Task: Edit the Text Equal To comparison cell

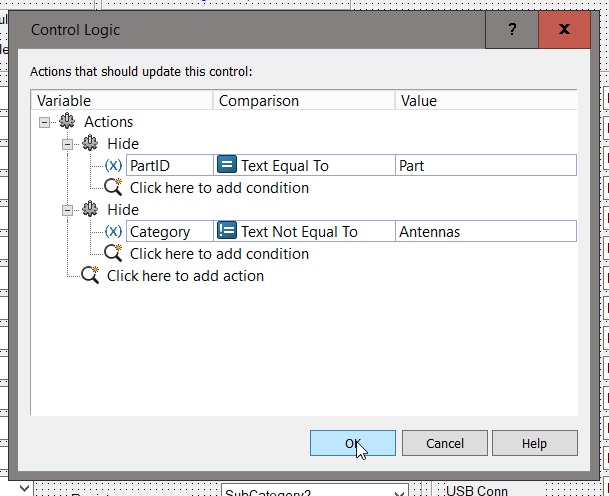Action: [304, 165]
